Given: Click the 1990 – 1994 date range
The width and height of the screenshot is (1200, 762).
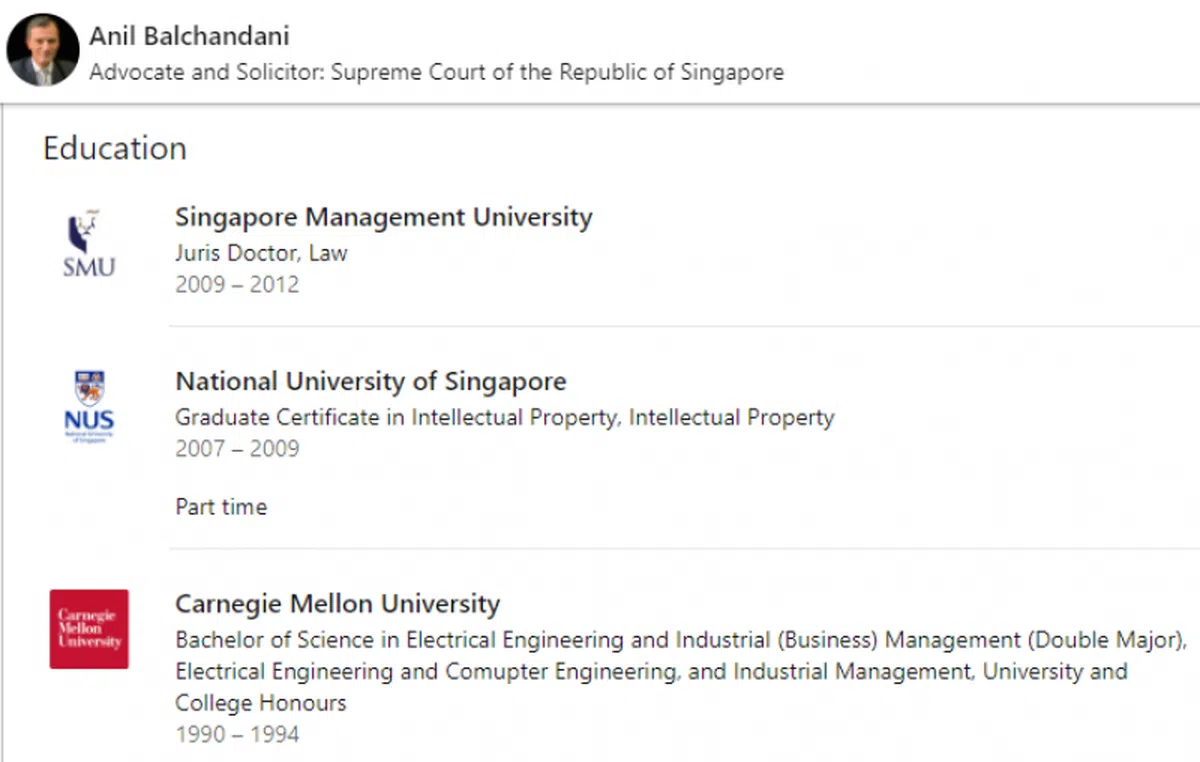Looking at the screenshot, I should tap(237, 735).
